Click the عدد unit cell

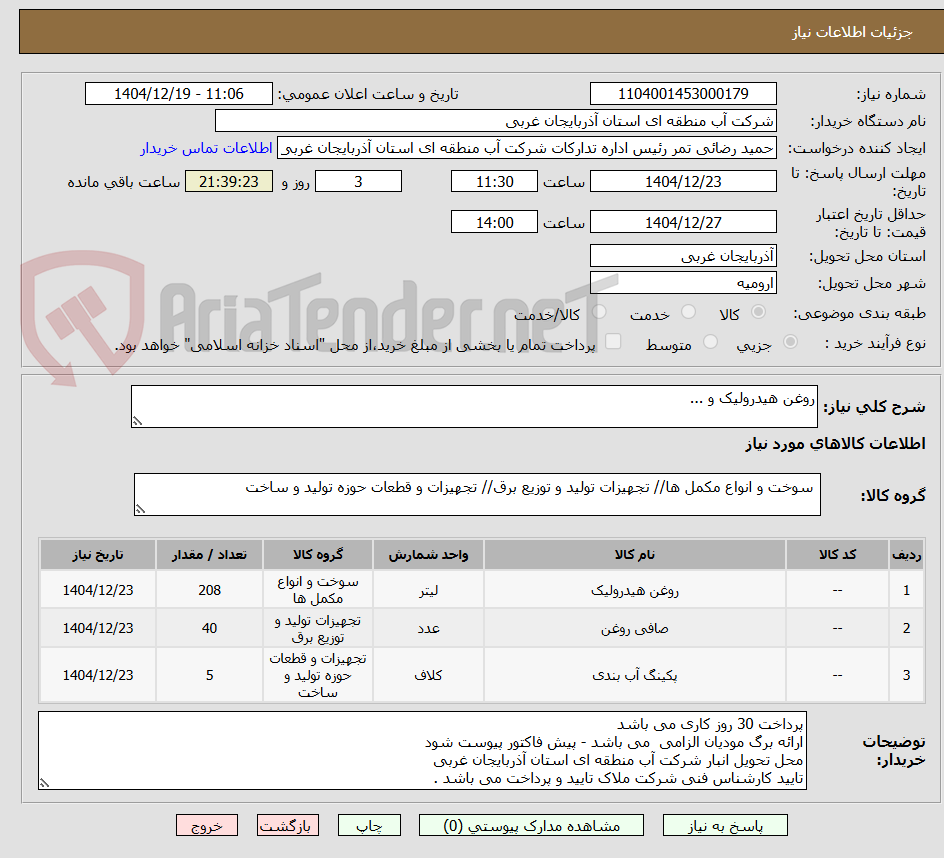tap(428, 628)
